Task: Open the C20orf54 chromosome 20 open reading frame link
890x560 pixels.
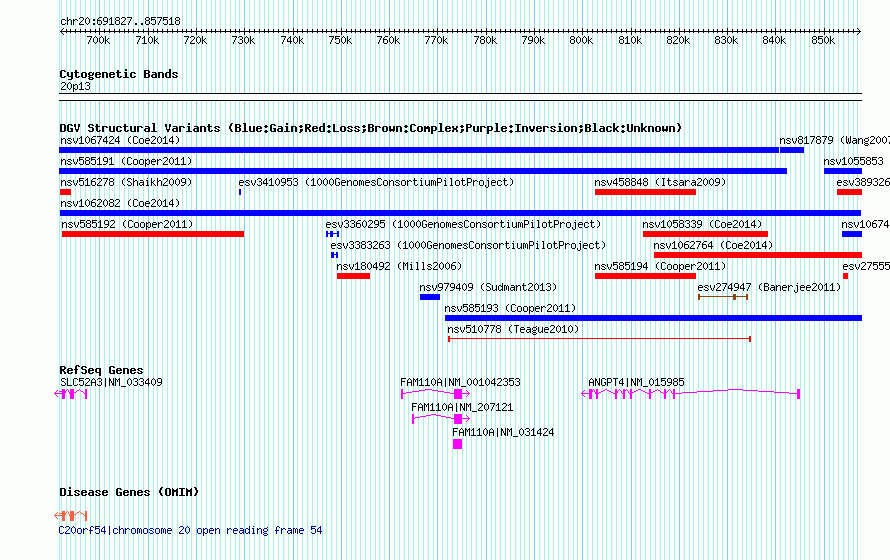Action: tap(190, 530)
